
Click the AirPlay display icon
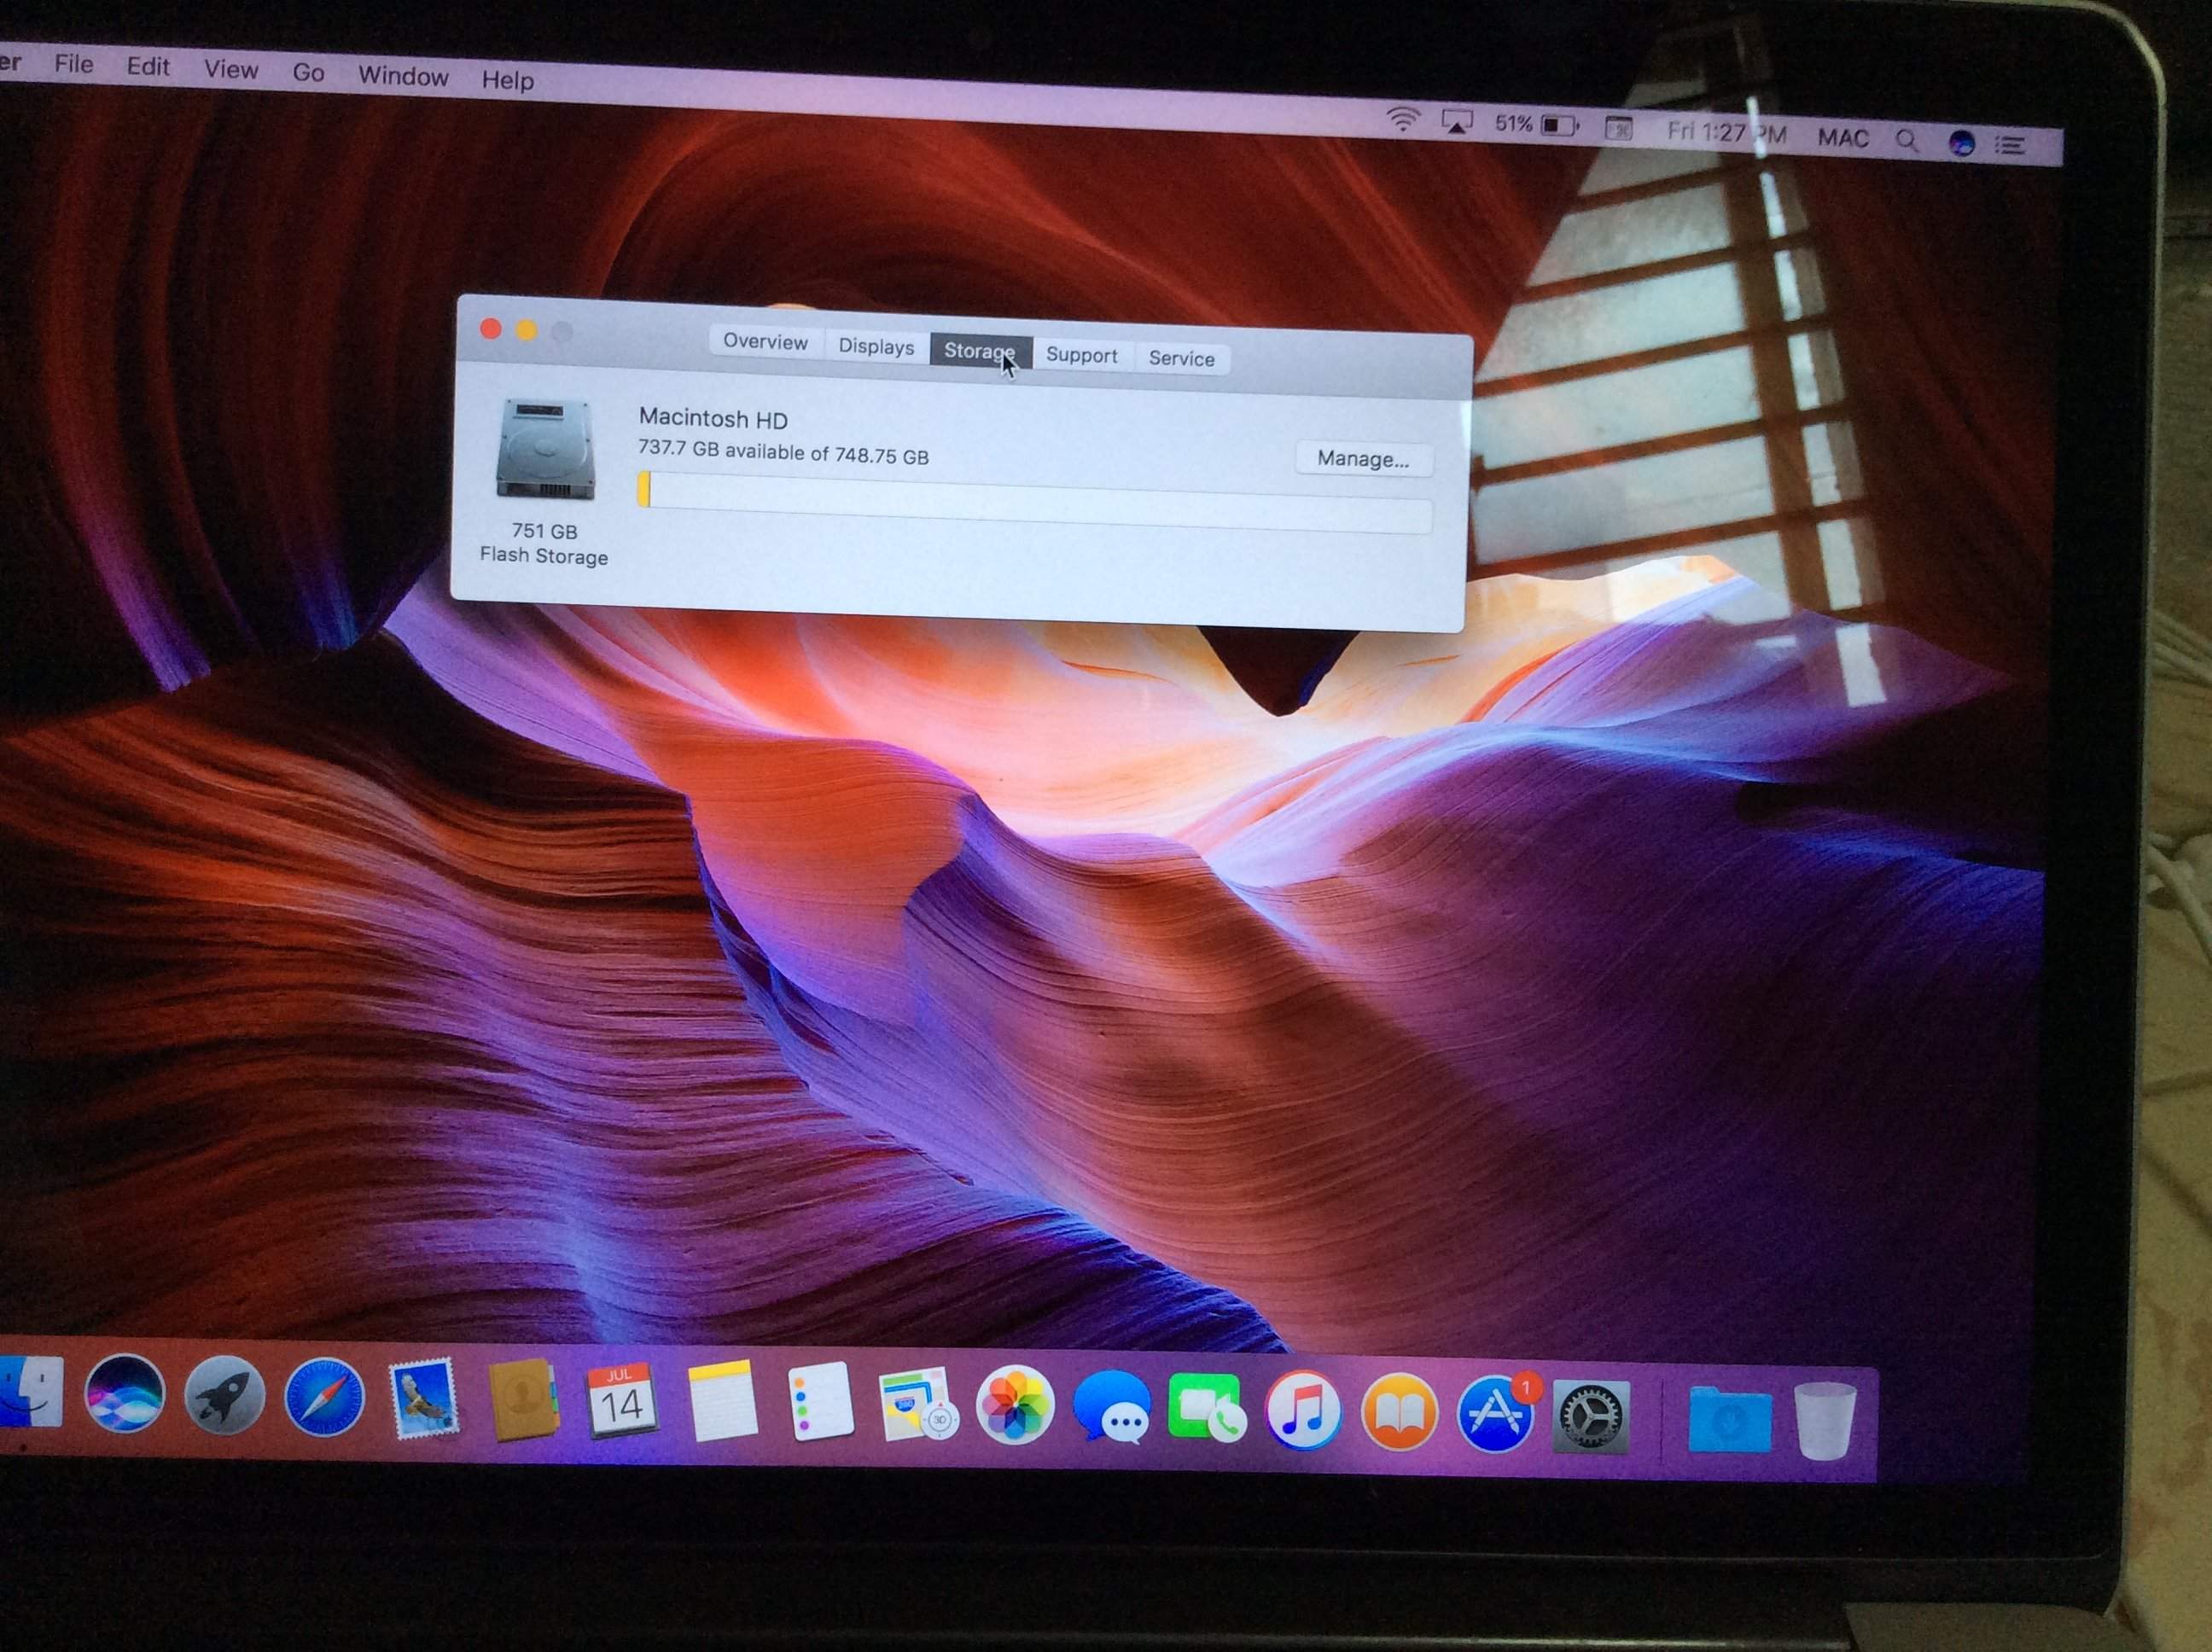[x=1457, y=123]
